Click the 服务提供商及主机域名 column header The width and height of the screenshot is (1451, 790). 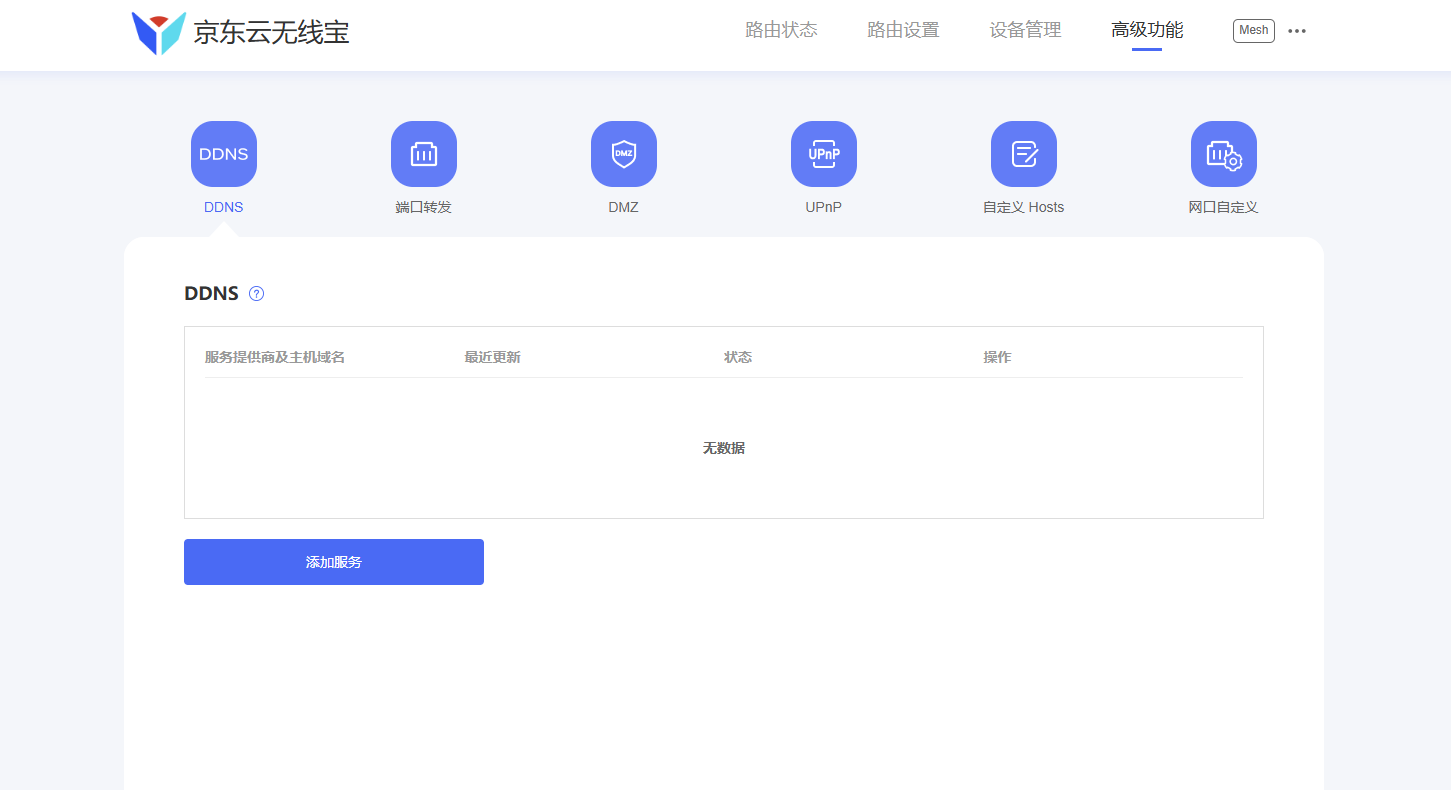click(x=274, y=356)
